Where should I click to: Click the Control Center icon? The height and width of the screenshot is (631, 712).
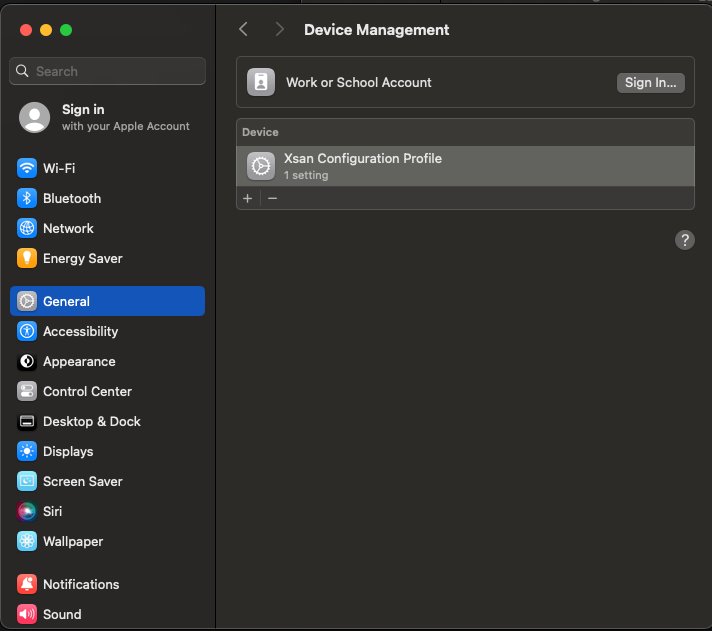(27, 391)
